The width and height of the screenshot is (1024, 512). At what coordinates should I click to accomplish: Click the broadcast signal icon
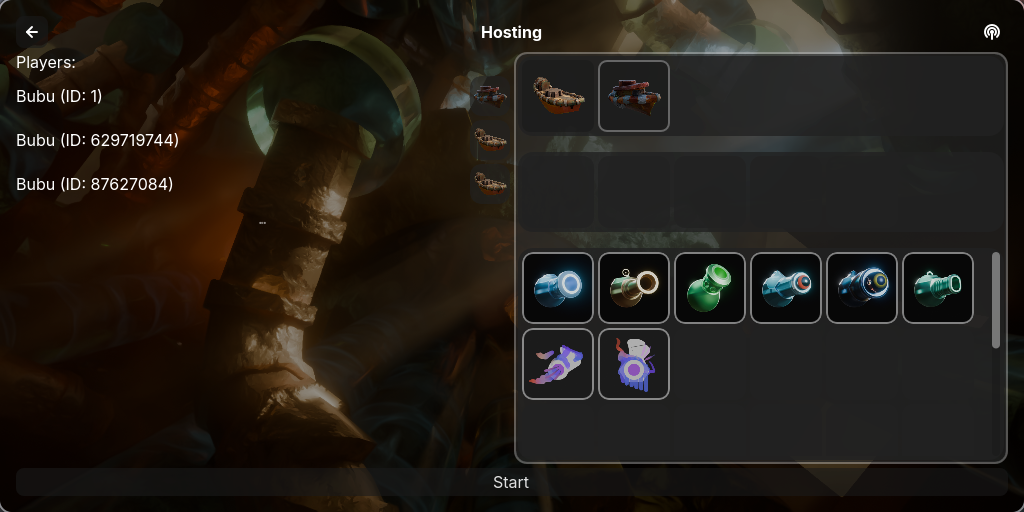[991, 32]
